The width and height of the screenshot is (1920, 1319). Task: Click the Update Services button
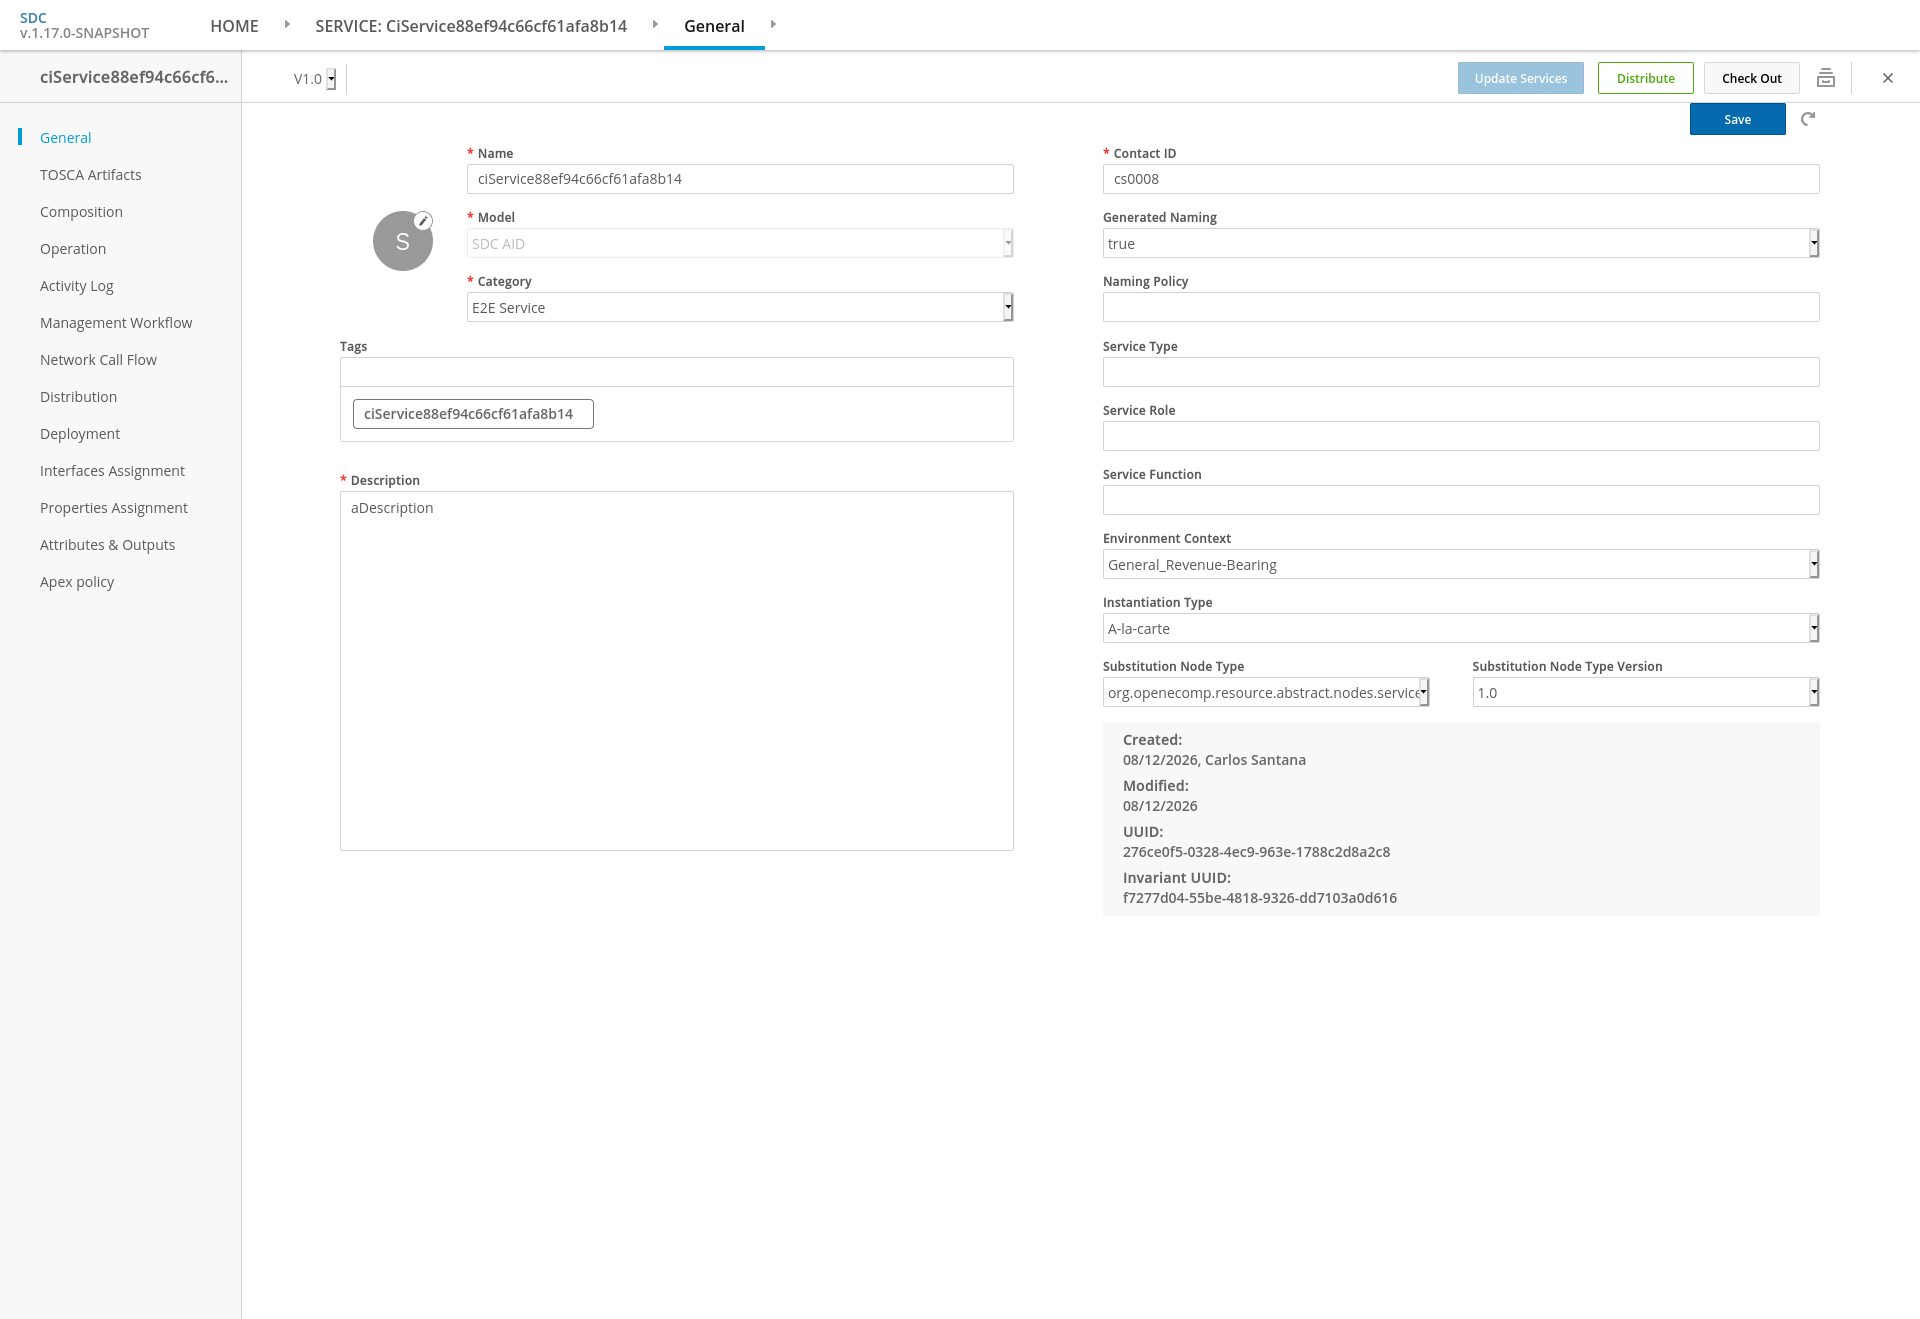(x=1520, y=78)
